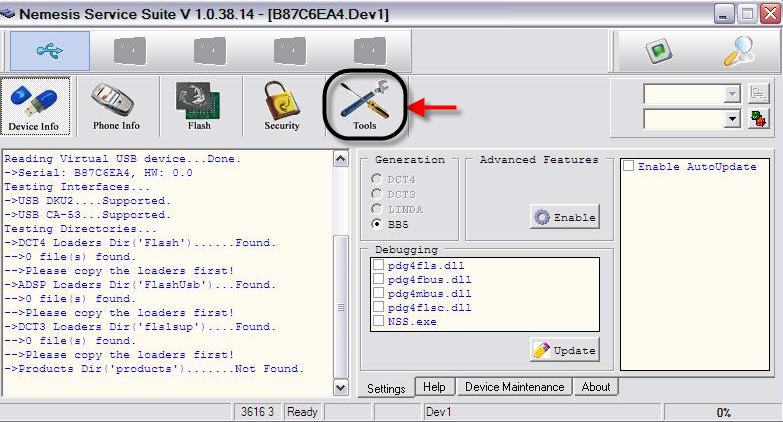Click the Nemesis Service Suite title bar icon
This screenshot has height=422, width=783.
tap(7, 13)
